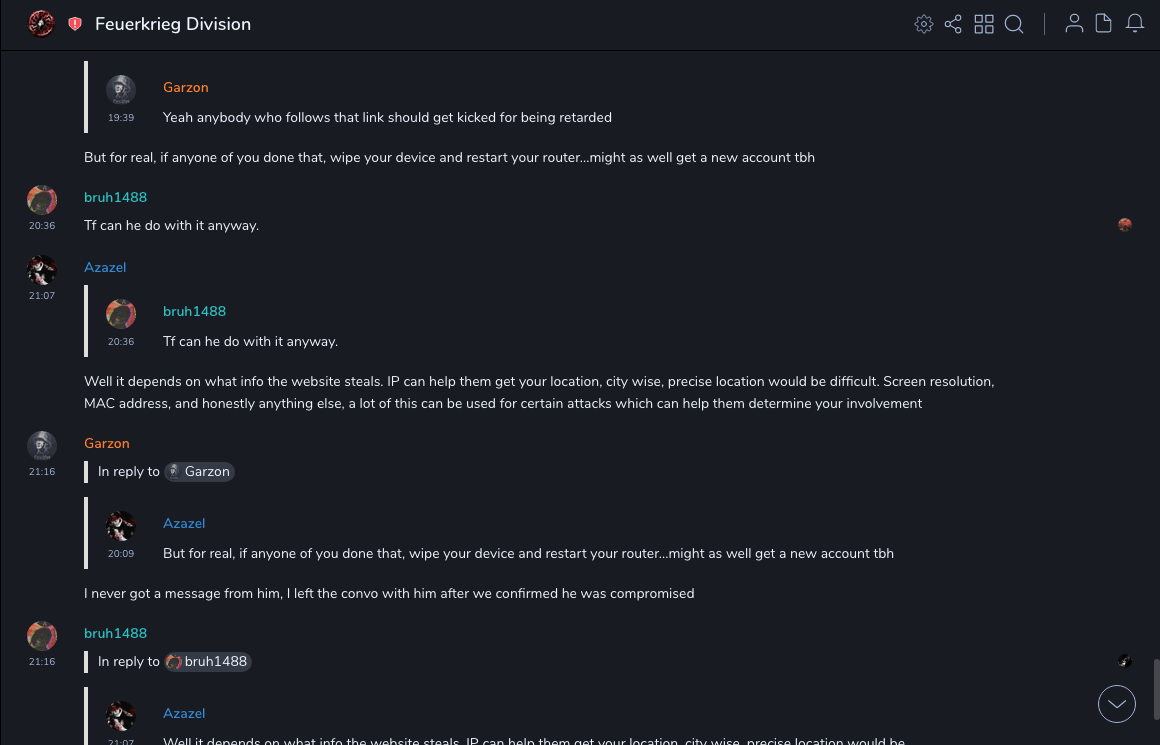Open the members list icon
Viewport: 1160px width, 745px height.
1074,24
